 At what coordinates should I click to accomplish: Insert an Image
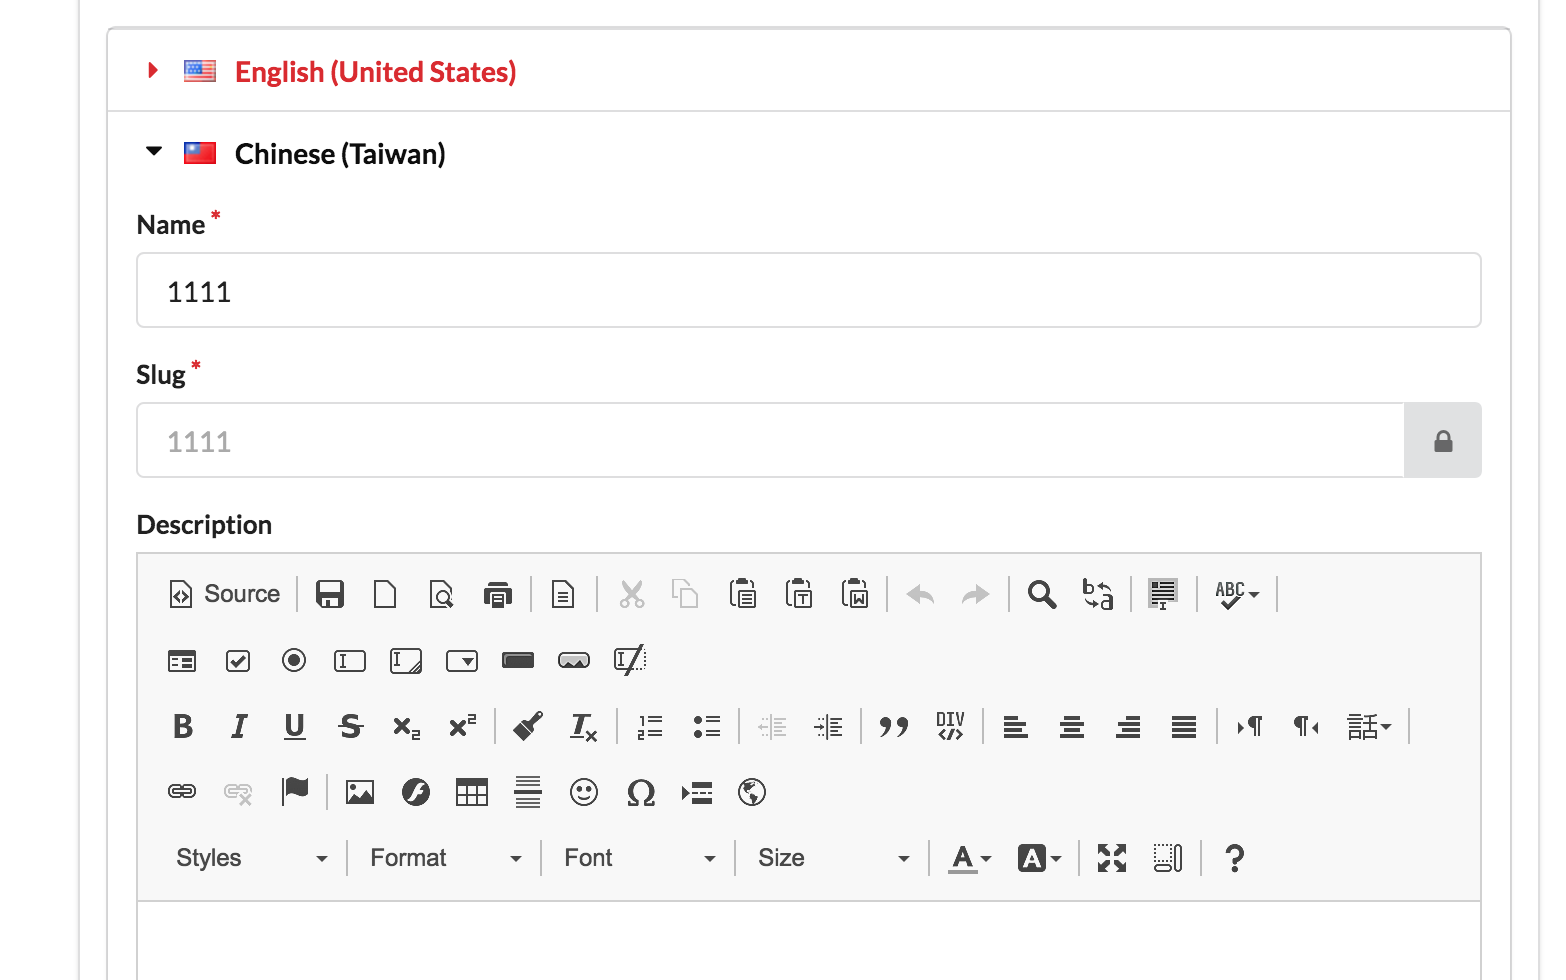(x=360, y=792)
